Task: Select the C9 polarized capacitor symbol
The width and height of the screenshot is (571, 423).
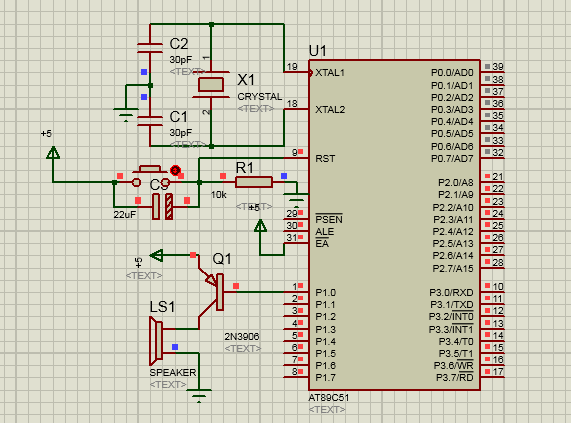Action: tap(162, 206)
